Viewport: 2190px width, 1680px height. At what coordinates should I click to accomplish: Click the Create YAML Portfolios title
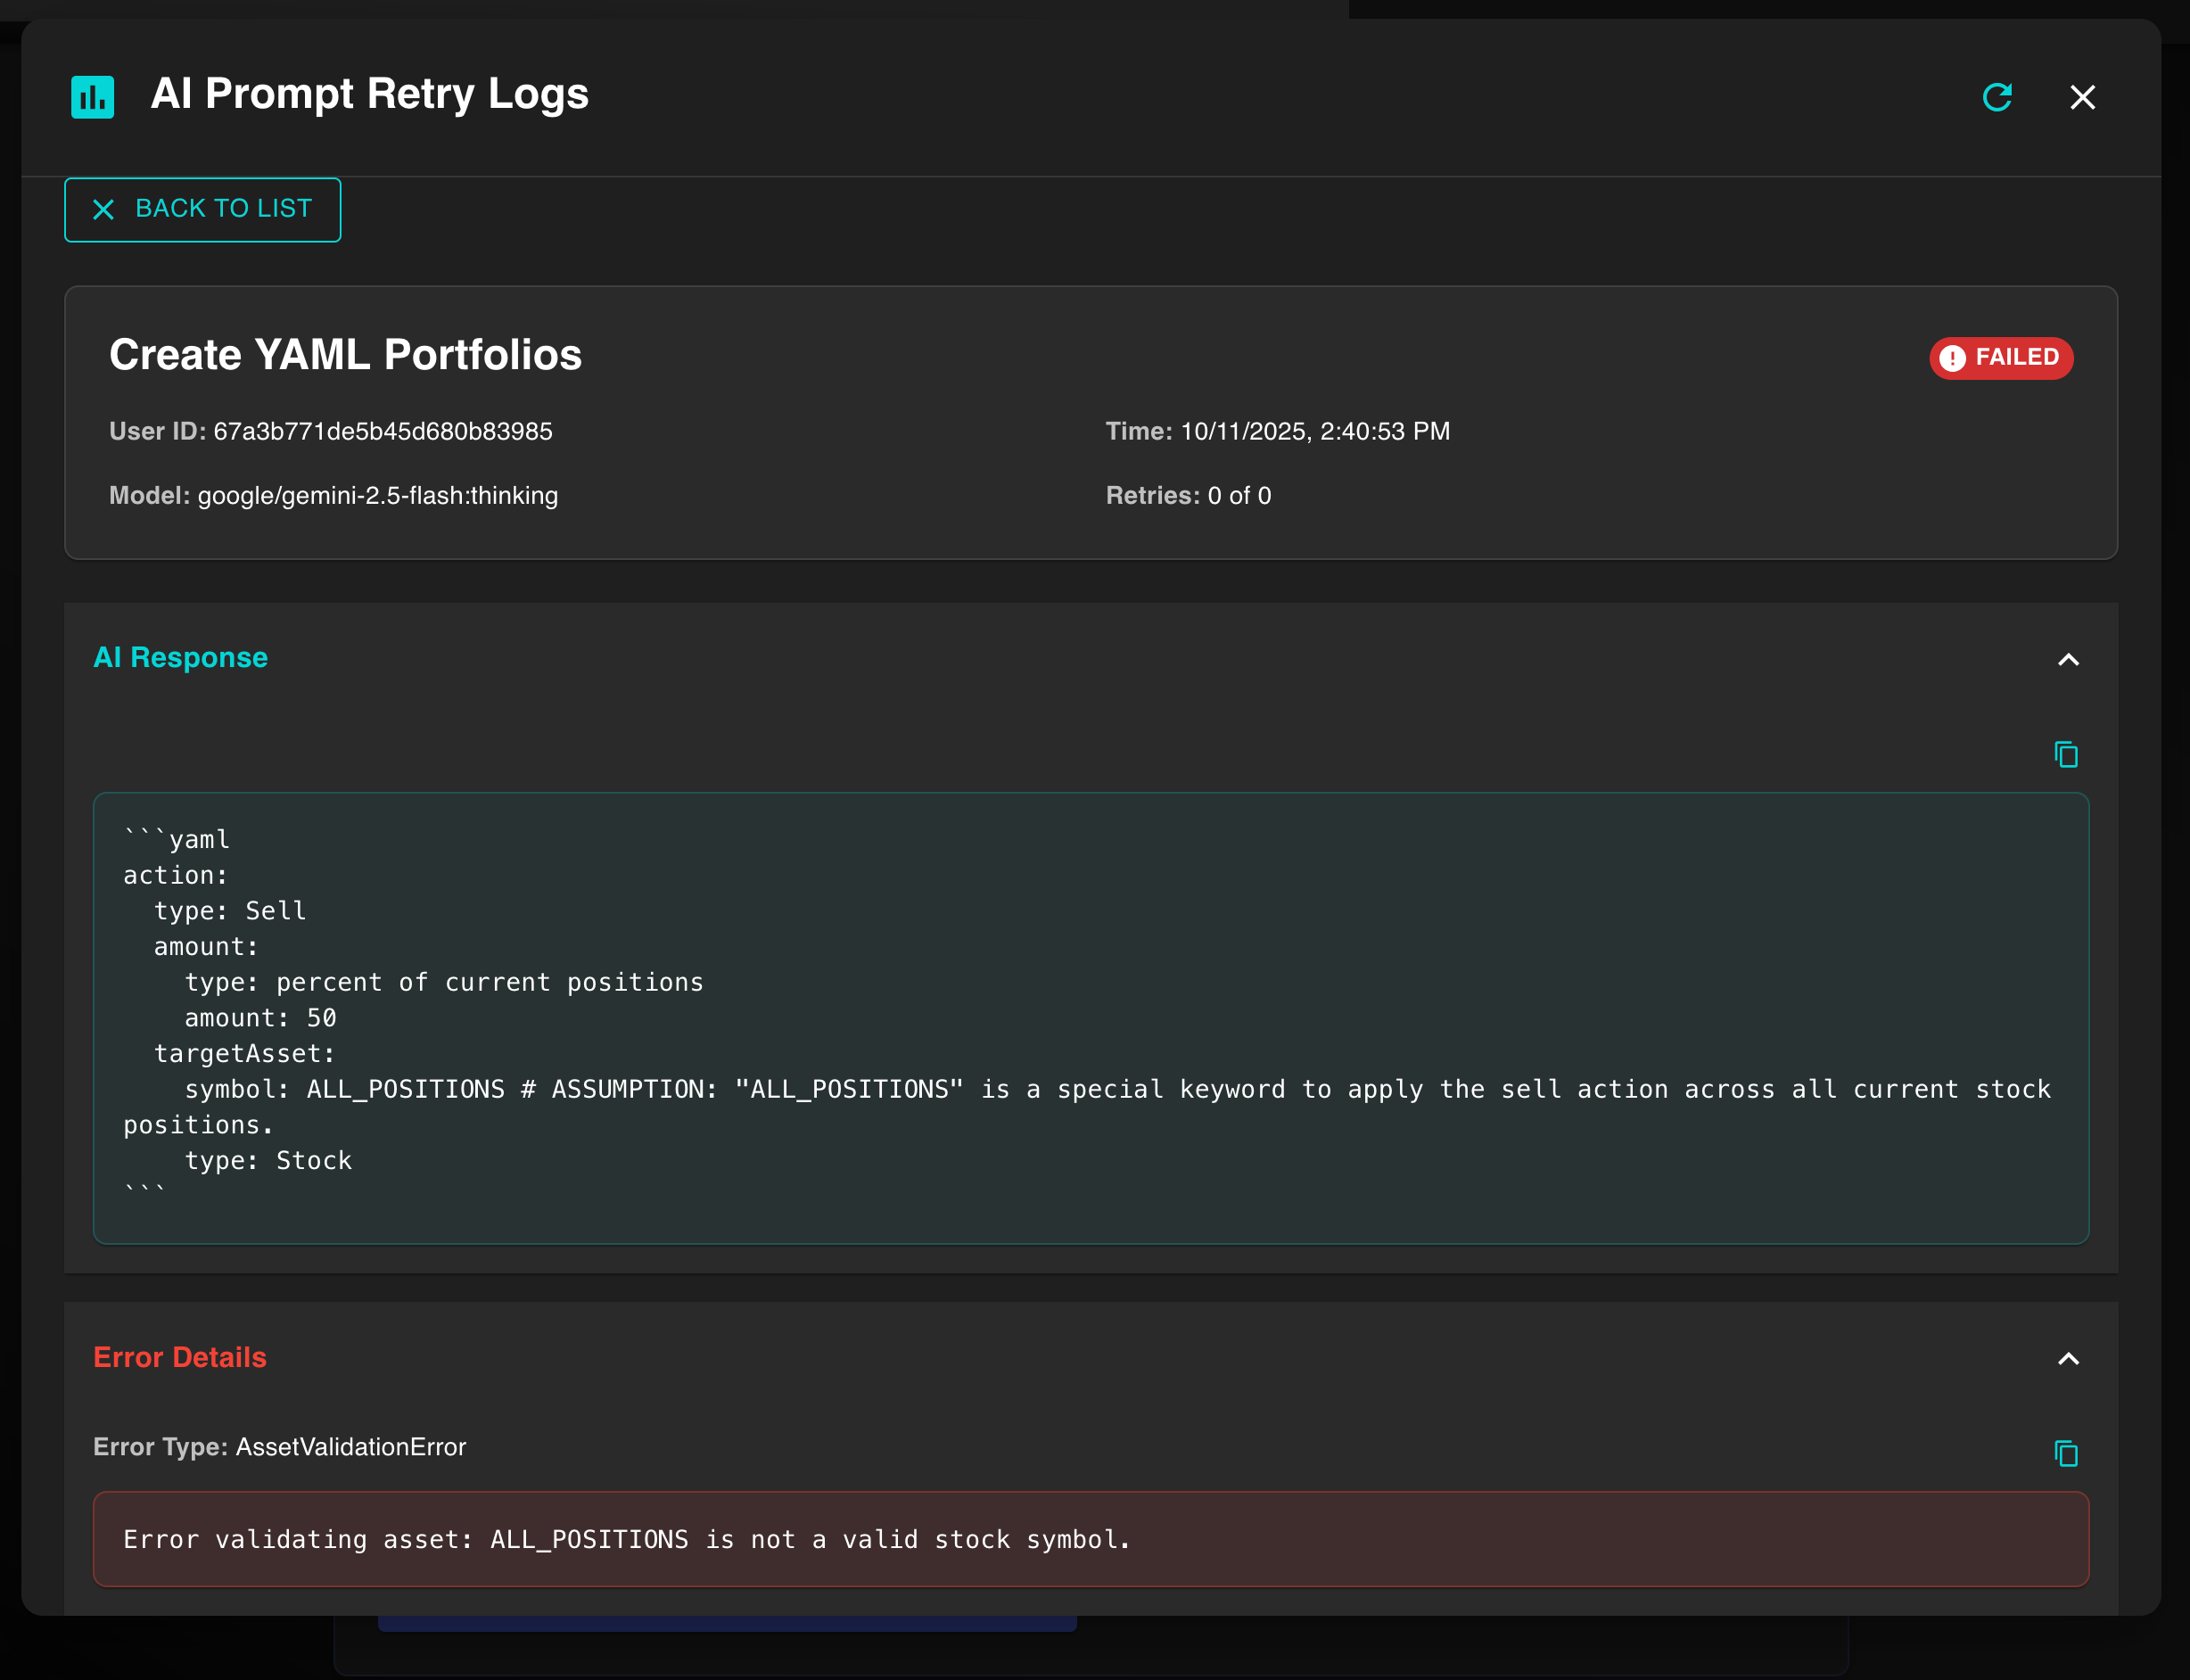[x=345, y=355]
